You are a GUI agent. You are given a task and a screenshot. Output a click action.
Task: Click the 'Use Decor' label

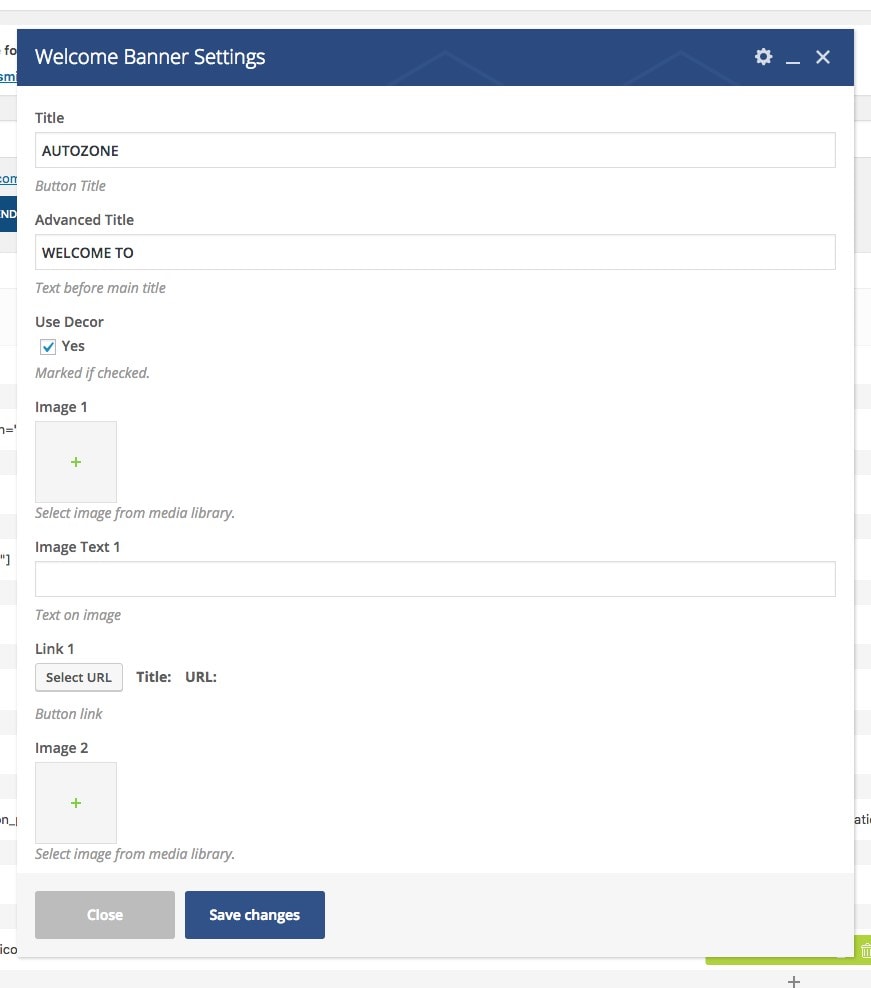click(x=69, y=322)
